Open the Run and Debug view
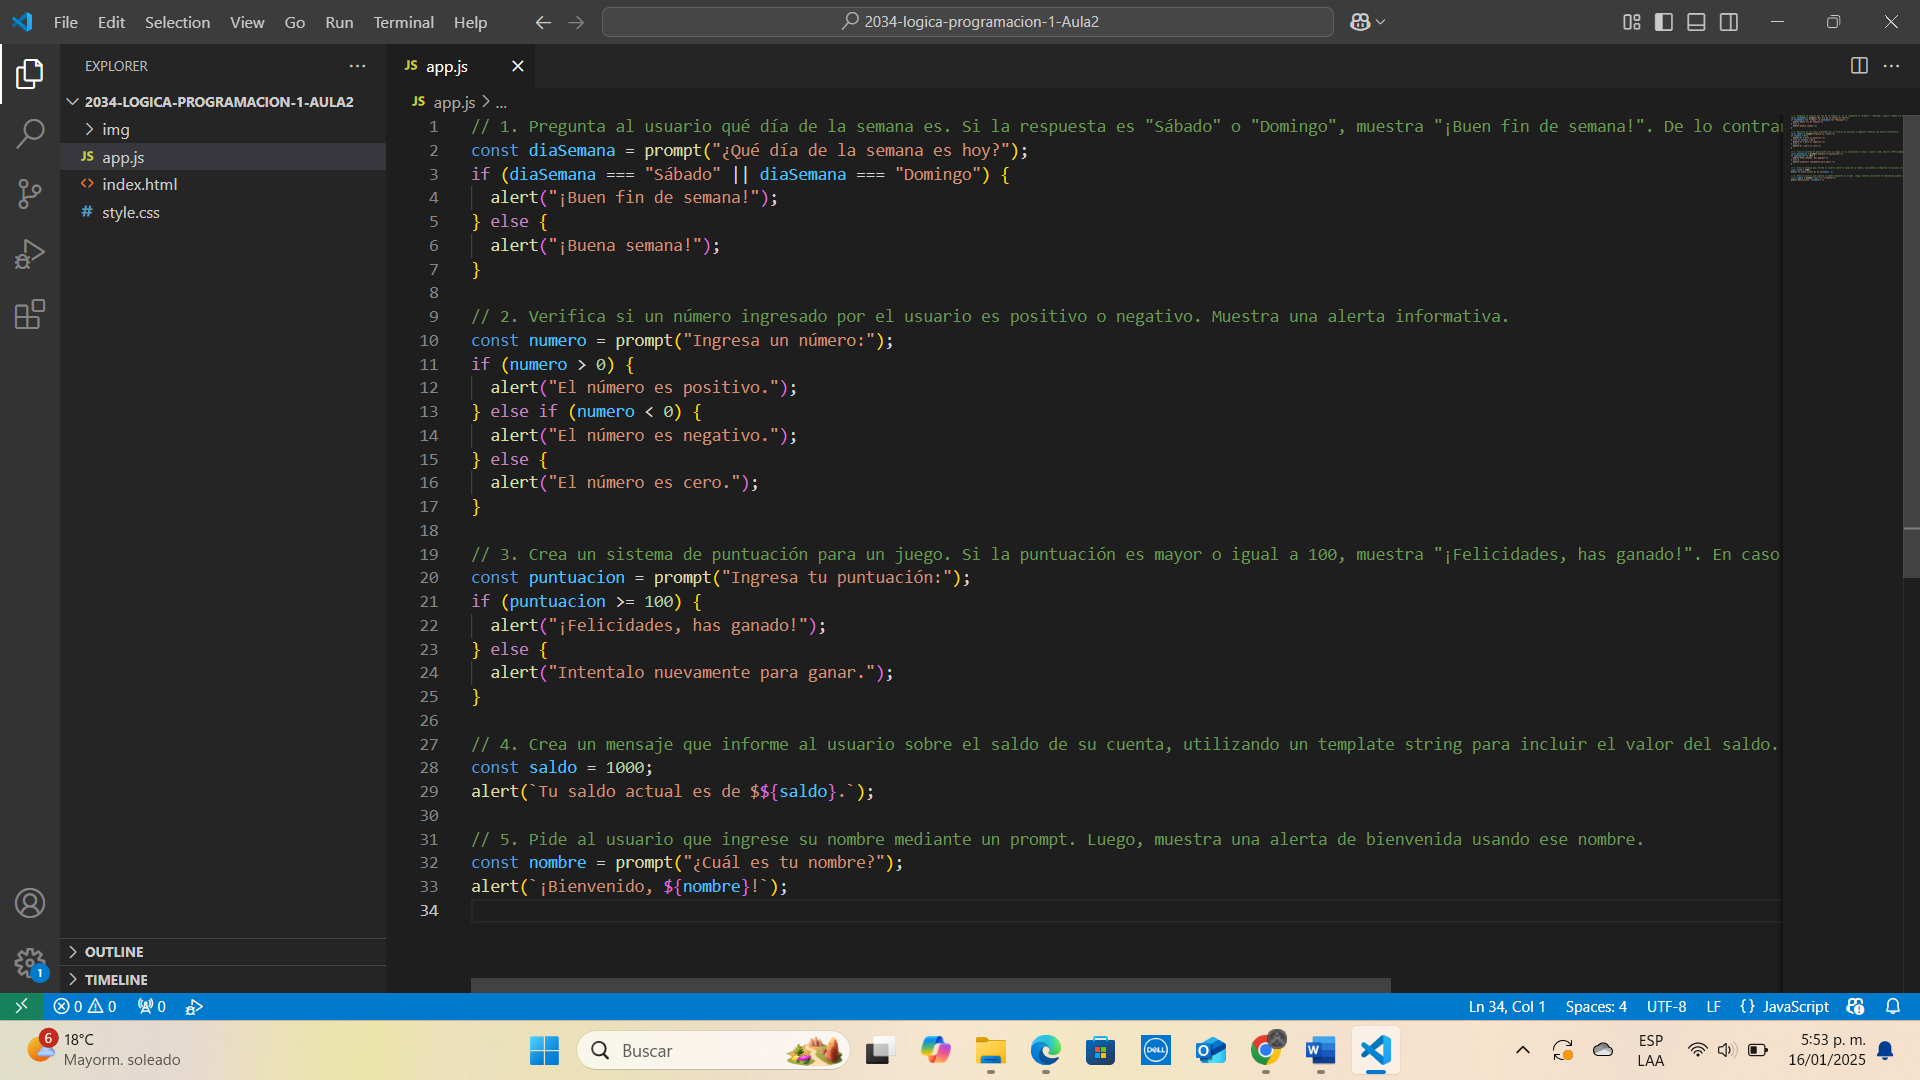Image resolution: width=1920 pixels, height=1080 pixels. coord(30,254)
